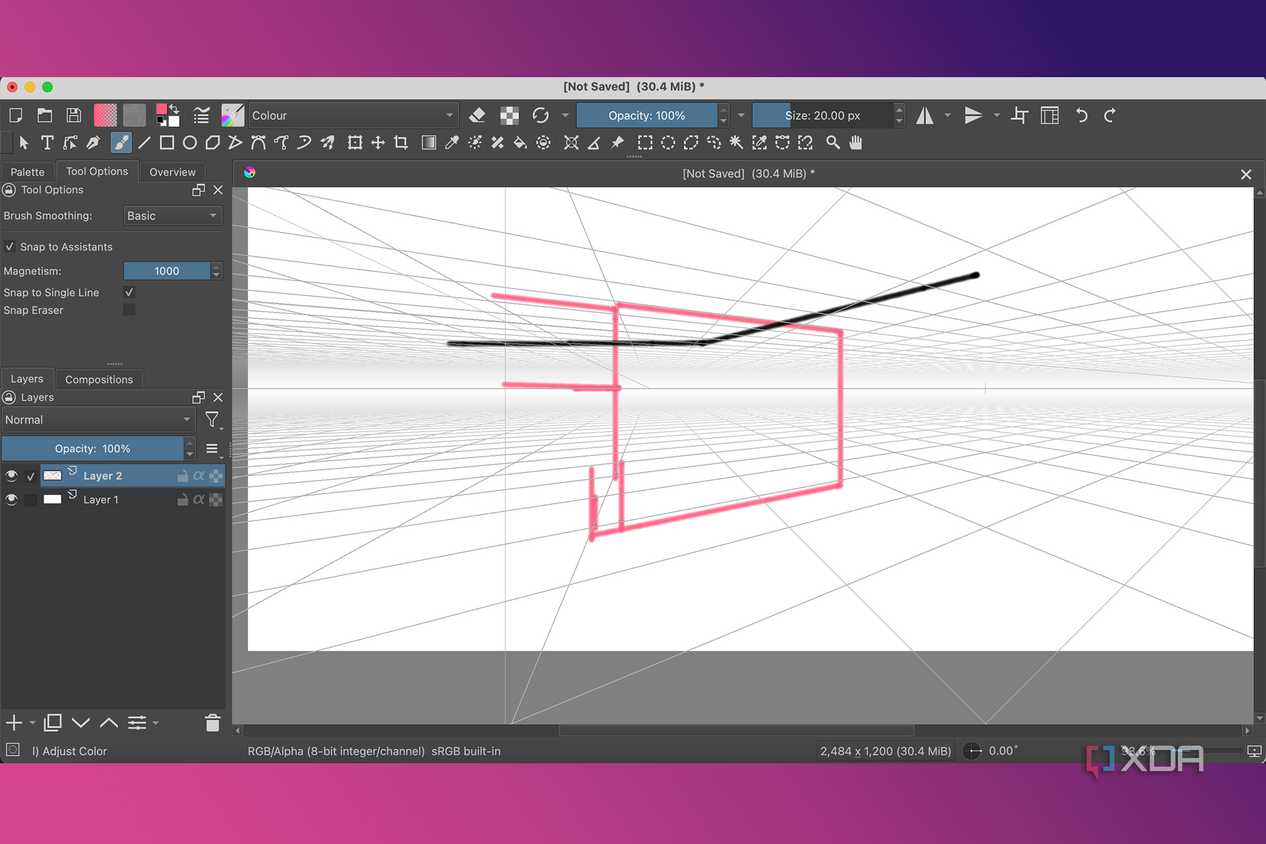1266x844 pixels.
Task: Save the document with floppy disk icon
Action: (x=74, y=116)
